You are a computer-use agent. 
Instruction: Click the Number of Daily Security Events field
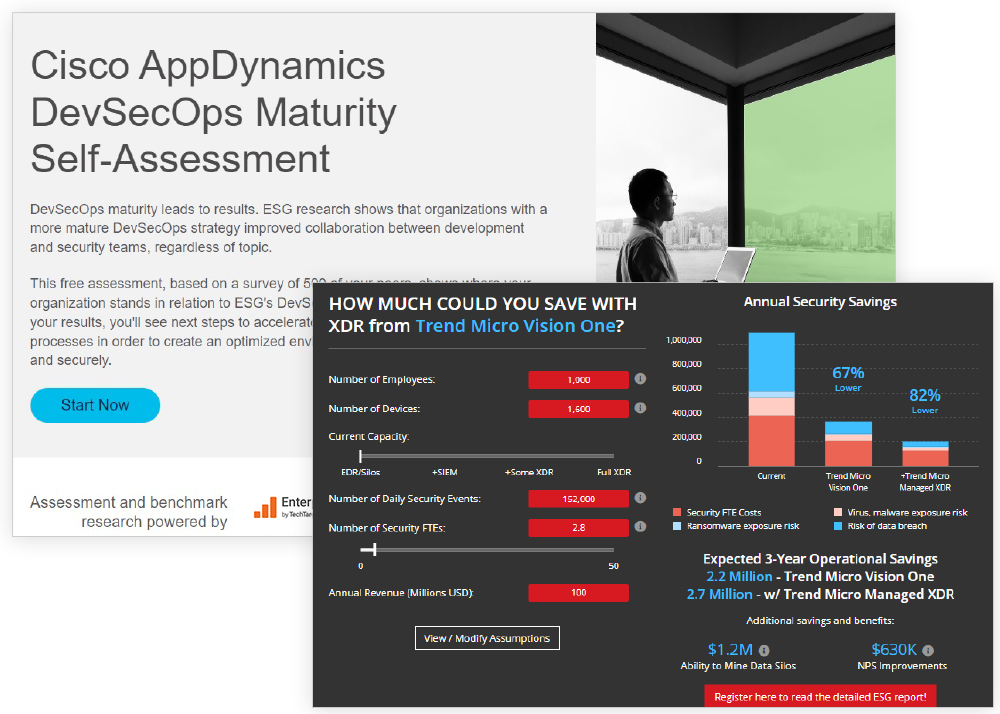pos(578,498)
